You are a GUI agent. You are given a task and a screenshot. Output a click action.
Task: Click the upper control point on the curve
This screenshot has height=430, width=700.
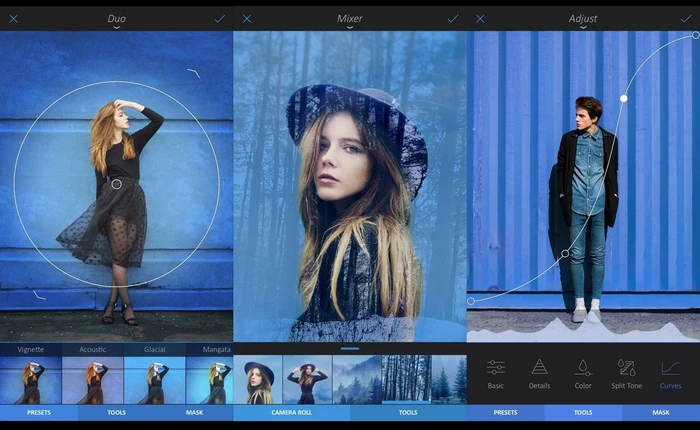tap(624, 98)
